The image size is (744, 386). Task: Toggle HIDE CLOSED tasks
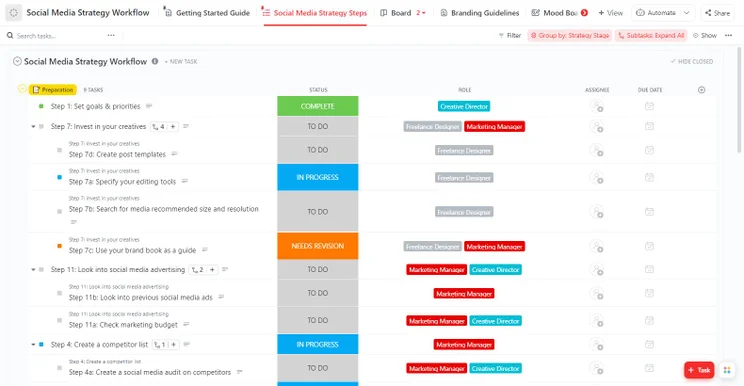coord(692,62)
